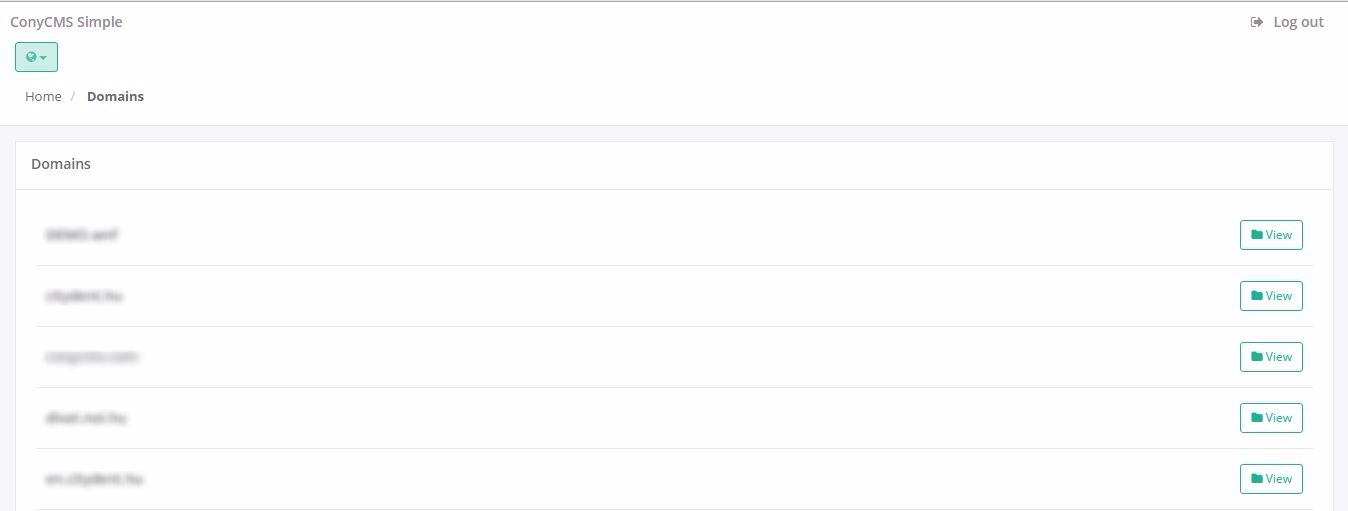Open the globe language dropdown
Image resolution: width=1348 pixels, height=511 pixels.
[x=36, y=57]
